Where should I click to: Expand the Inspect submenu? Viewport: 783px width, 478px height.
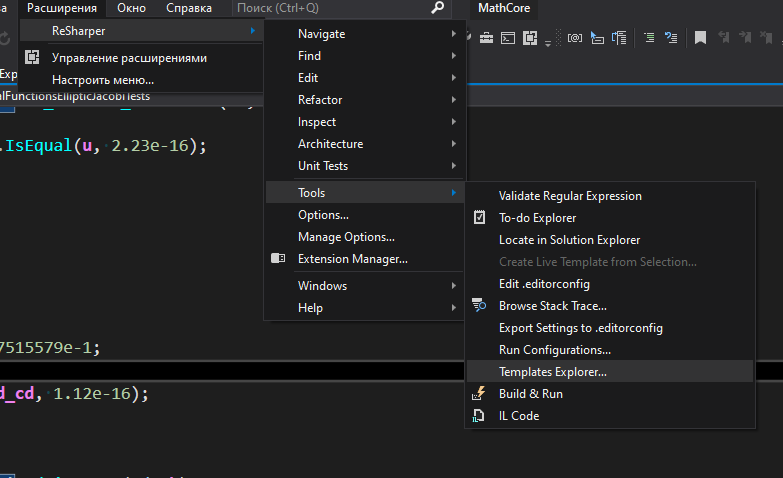[365, 122]
